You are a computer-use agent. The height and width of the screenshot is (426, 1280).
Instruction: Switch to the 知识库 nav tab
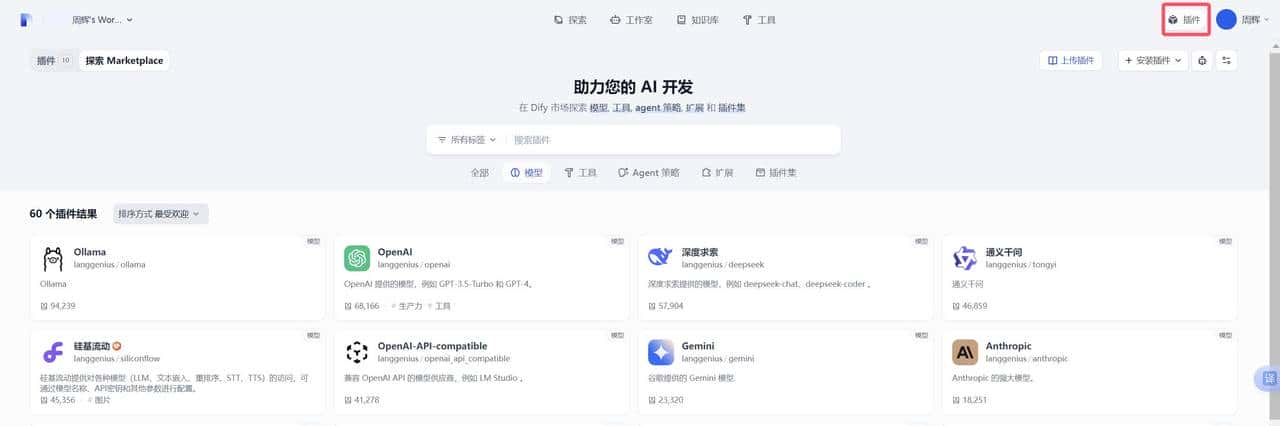pyautogui.click(x=697, y=20)
